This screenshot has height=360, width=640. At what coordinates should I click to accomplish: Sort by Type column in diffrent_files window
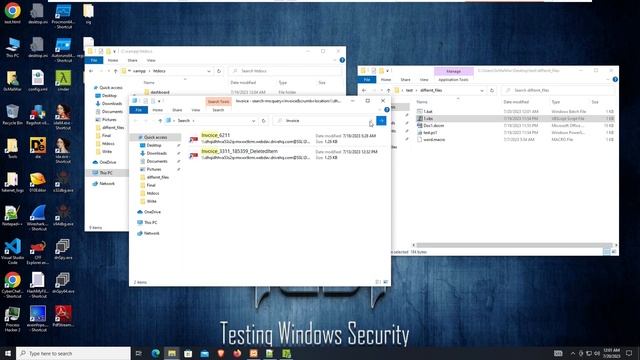(x=556, y=102)
